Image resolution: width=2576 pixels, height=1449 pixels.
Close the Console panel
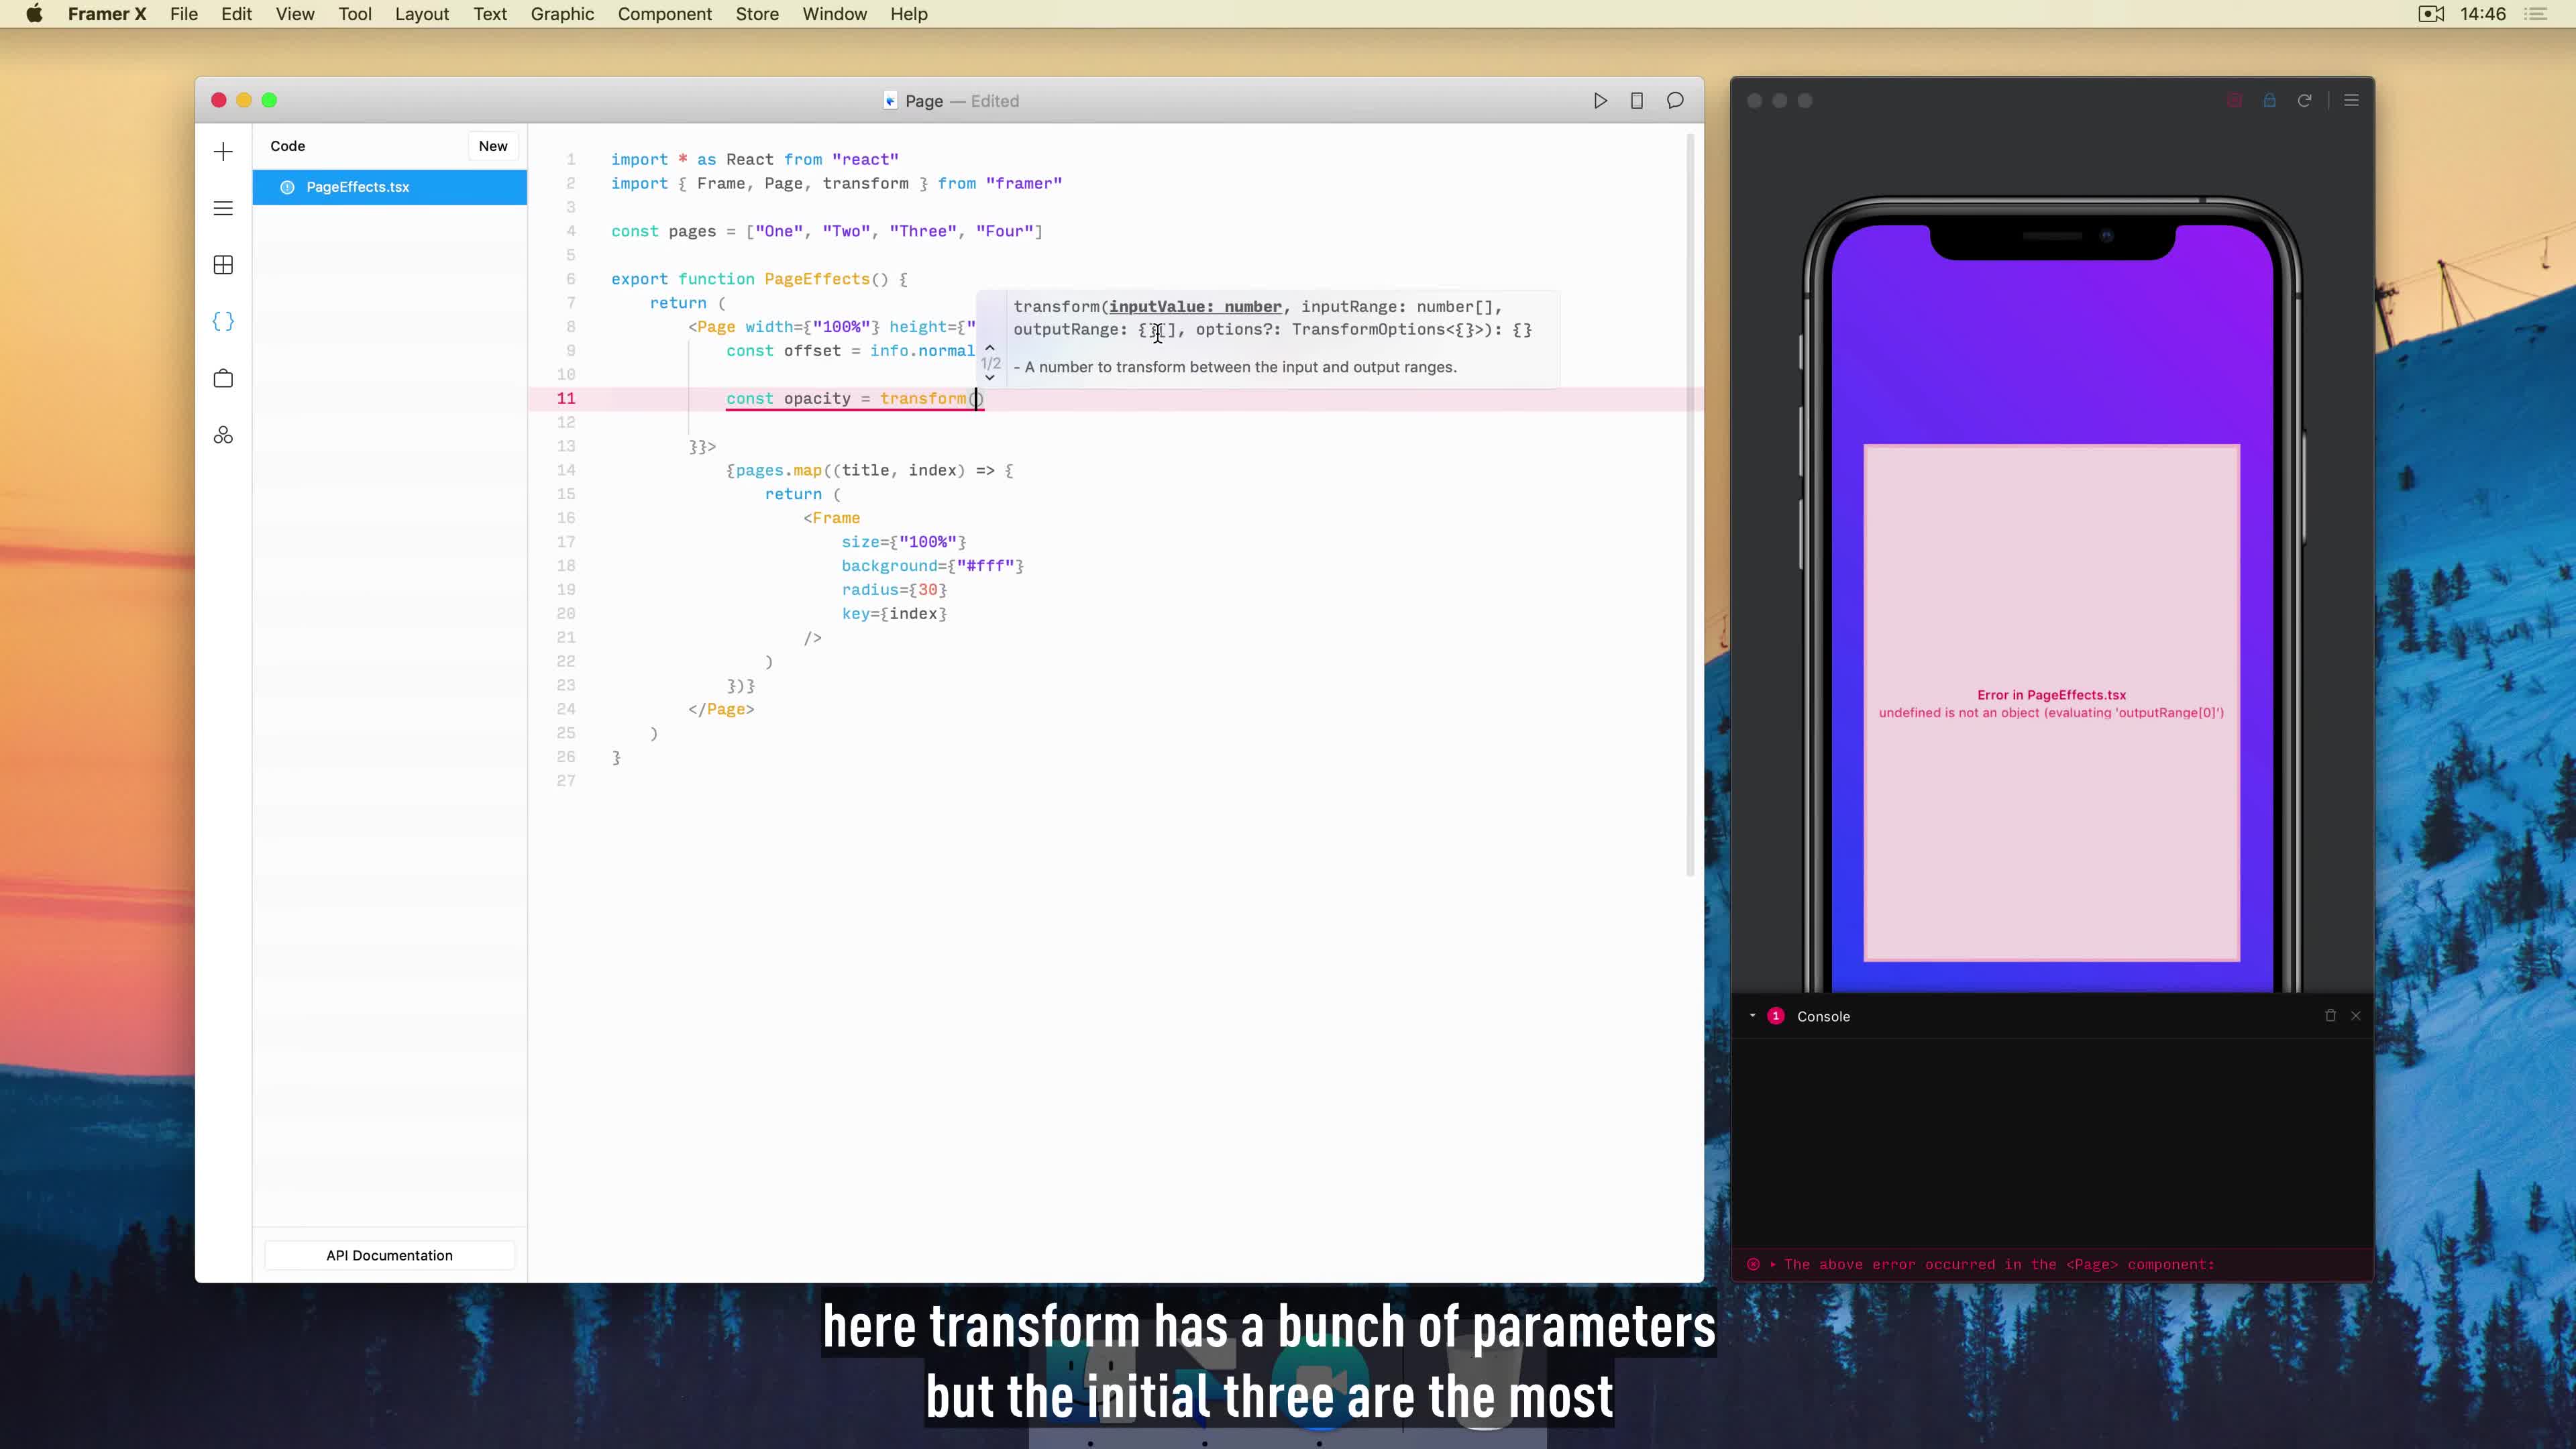2356,1016
